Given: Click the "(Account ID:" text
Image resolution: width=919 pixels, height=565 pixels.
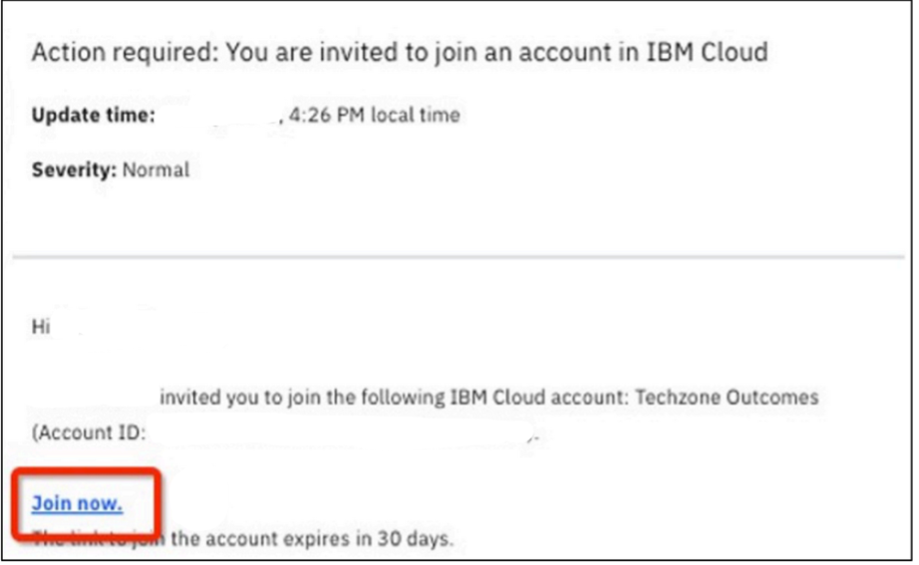Looking at the screenshot, I should pyautogui.click(x=89, y=433).
